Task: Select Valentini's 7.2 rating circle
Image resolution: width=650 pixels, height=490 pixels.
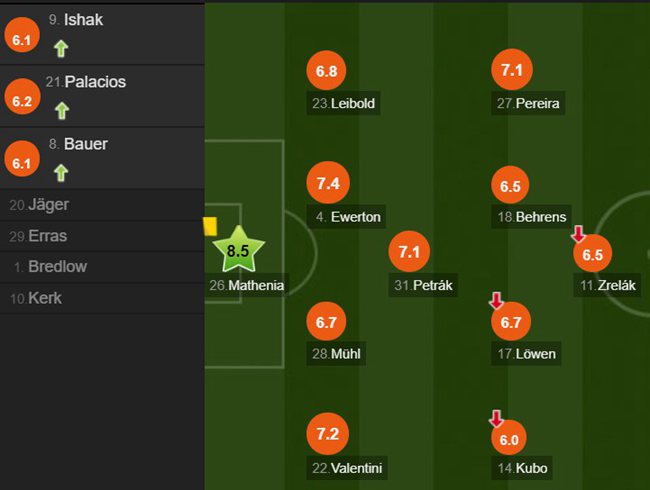Action: pos(327,434)
